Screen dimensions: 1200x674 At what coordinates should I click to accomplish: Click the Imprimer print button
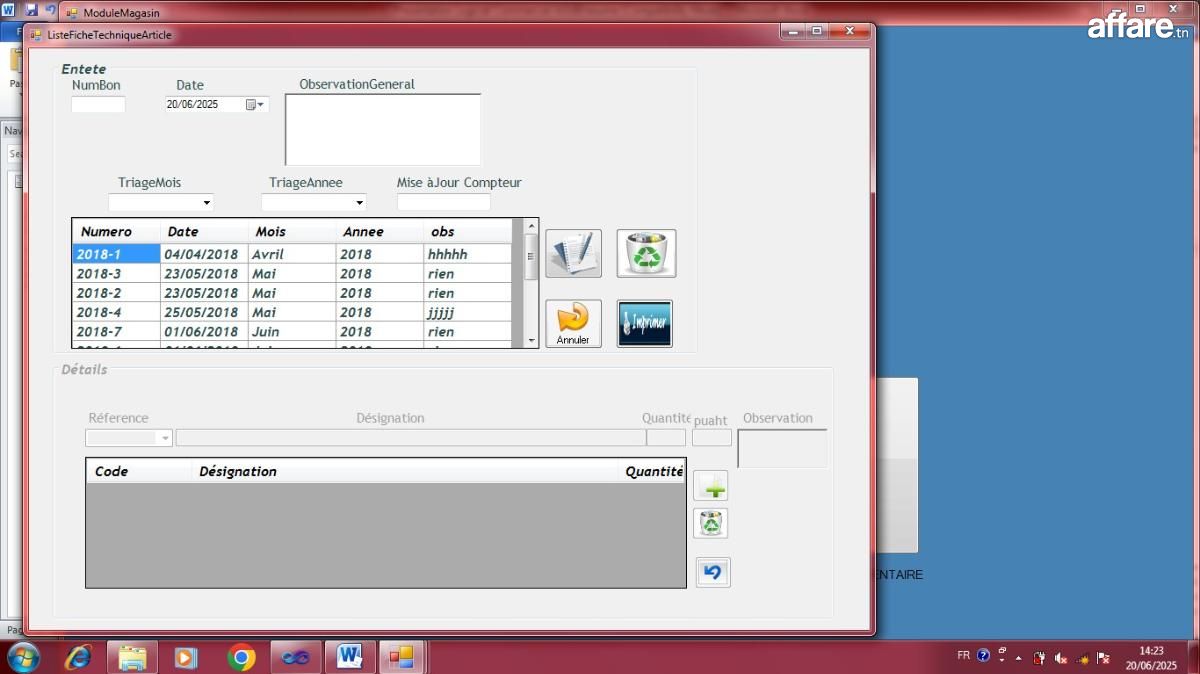pyautogui.click(x=645, y=323)
